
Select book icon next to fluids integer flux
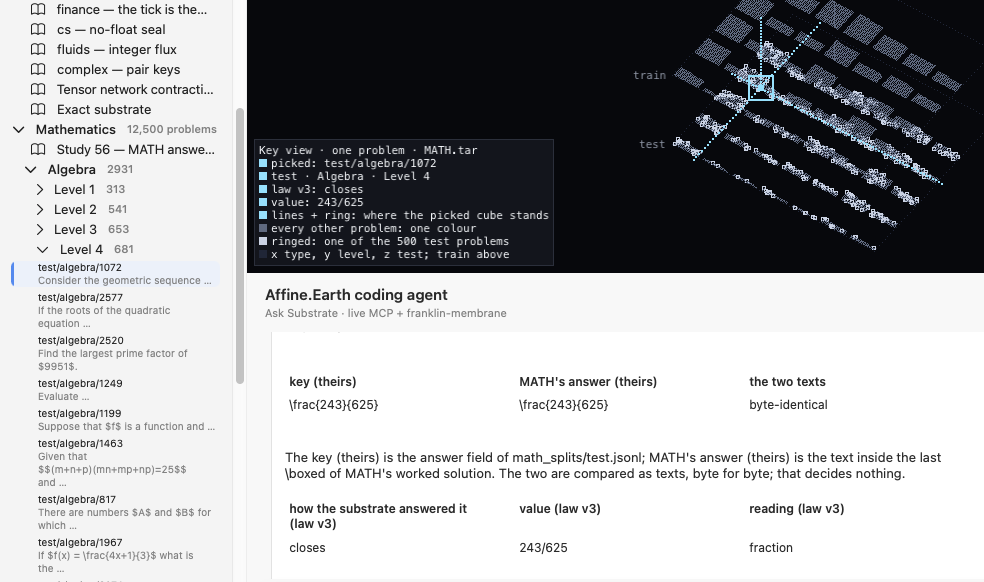tap(38, 50)
